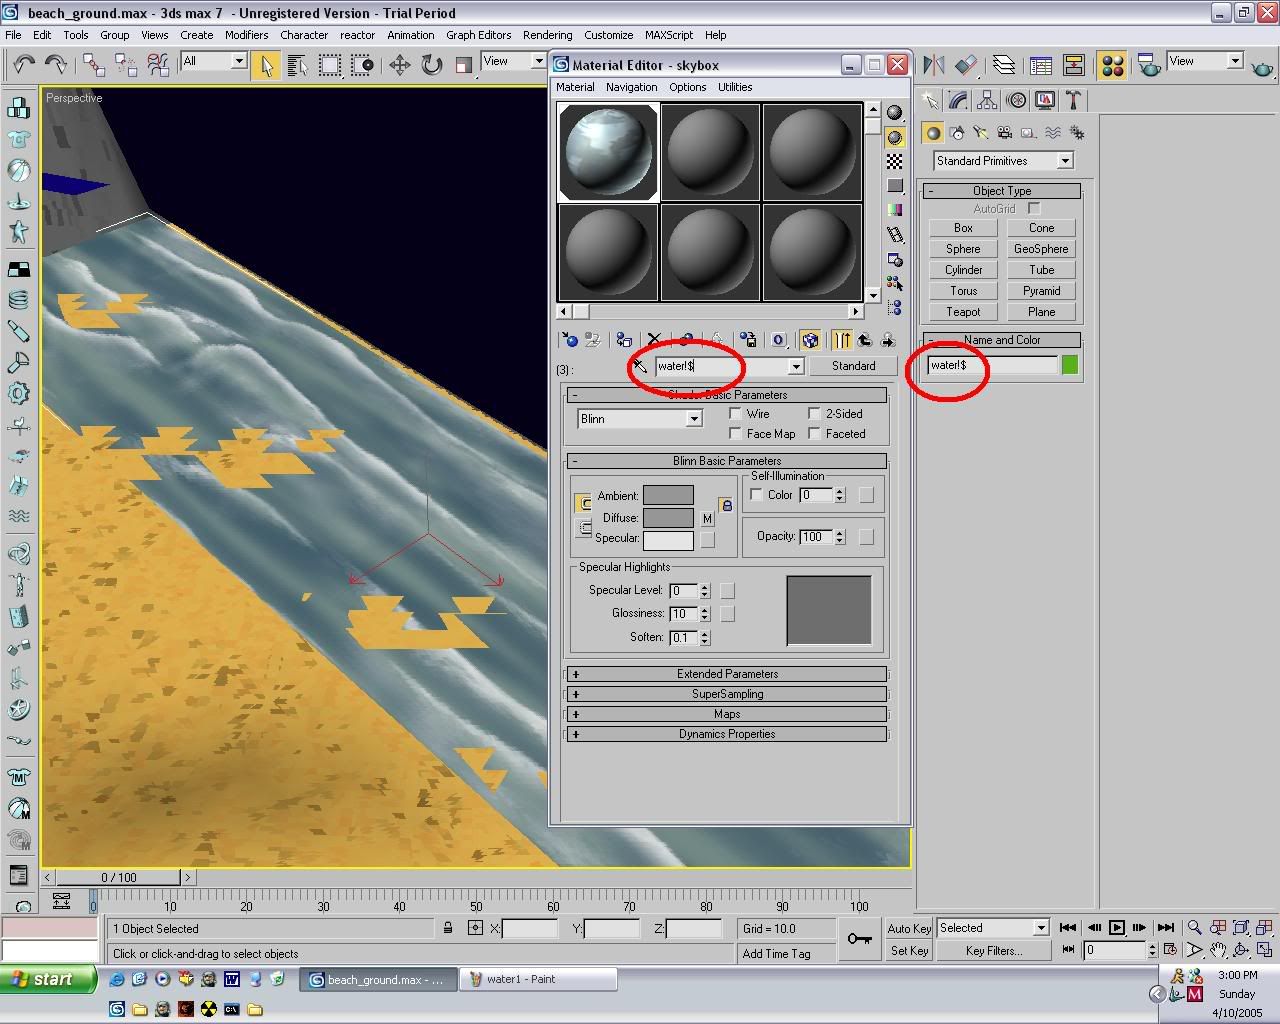Image resolution: width=1280 pixels, height=1024 pixels.
Task: Open the Utilities menu in Material Editor
Action: (735, 87)
